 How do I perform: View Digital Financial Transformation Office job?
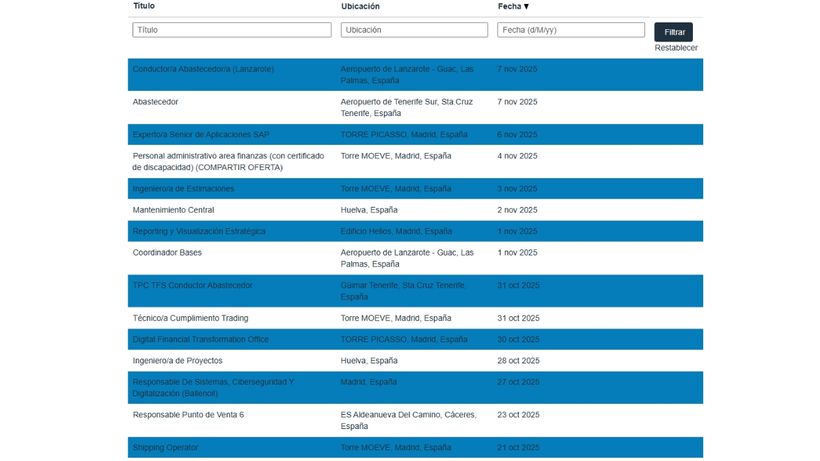[200, 340]
